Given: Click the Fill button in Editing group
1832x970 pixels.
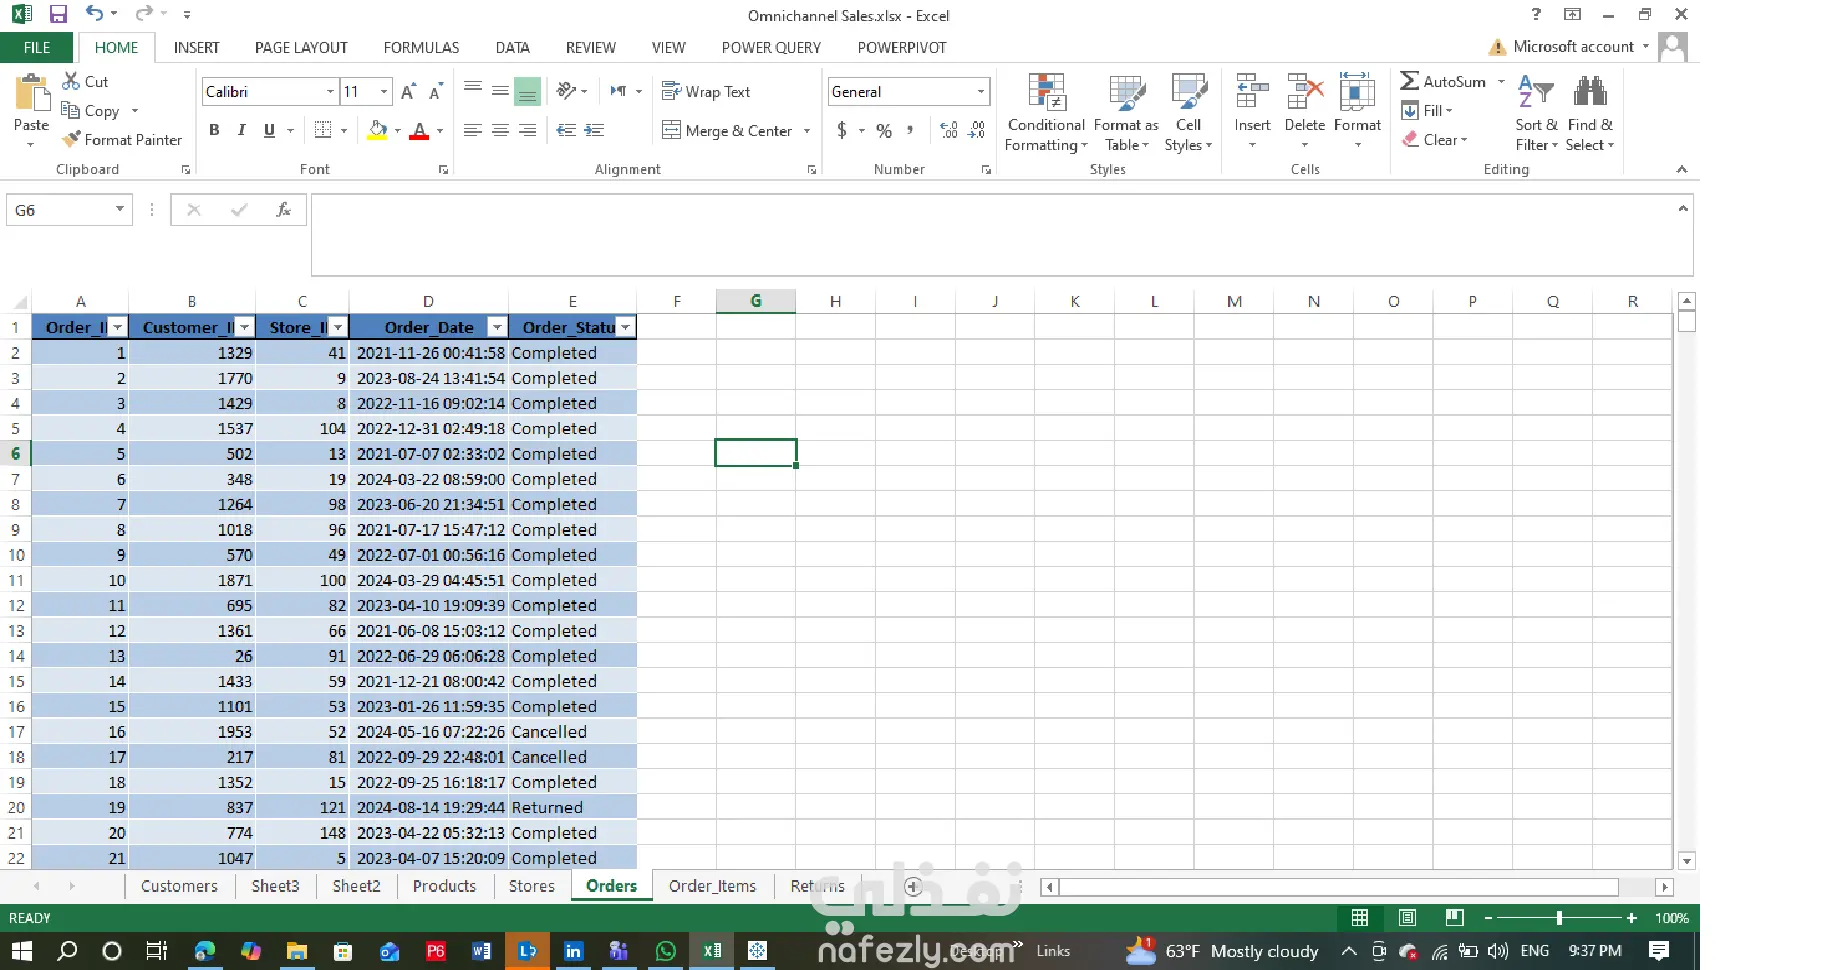Looking at the screenshot, I should coord(1427,111).
